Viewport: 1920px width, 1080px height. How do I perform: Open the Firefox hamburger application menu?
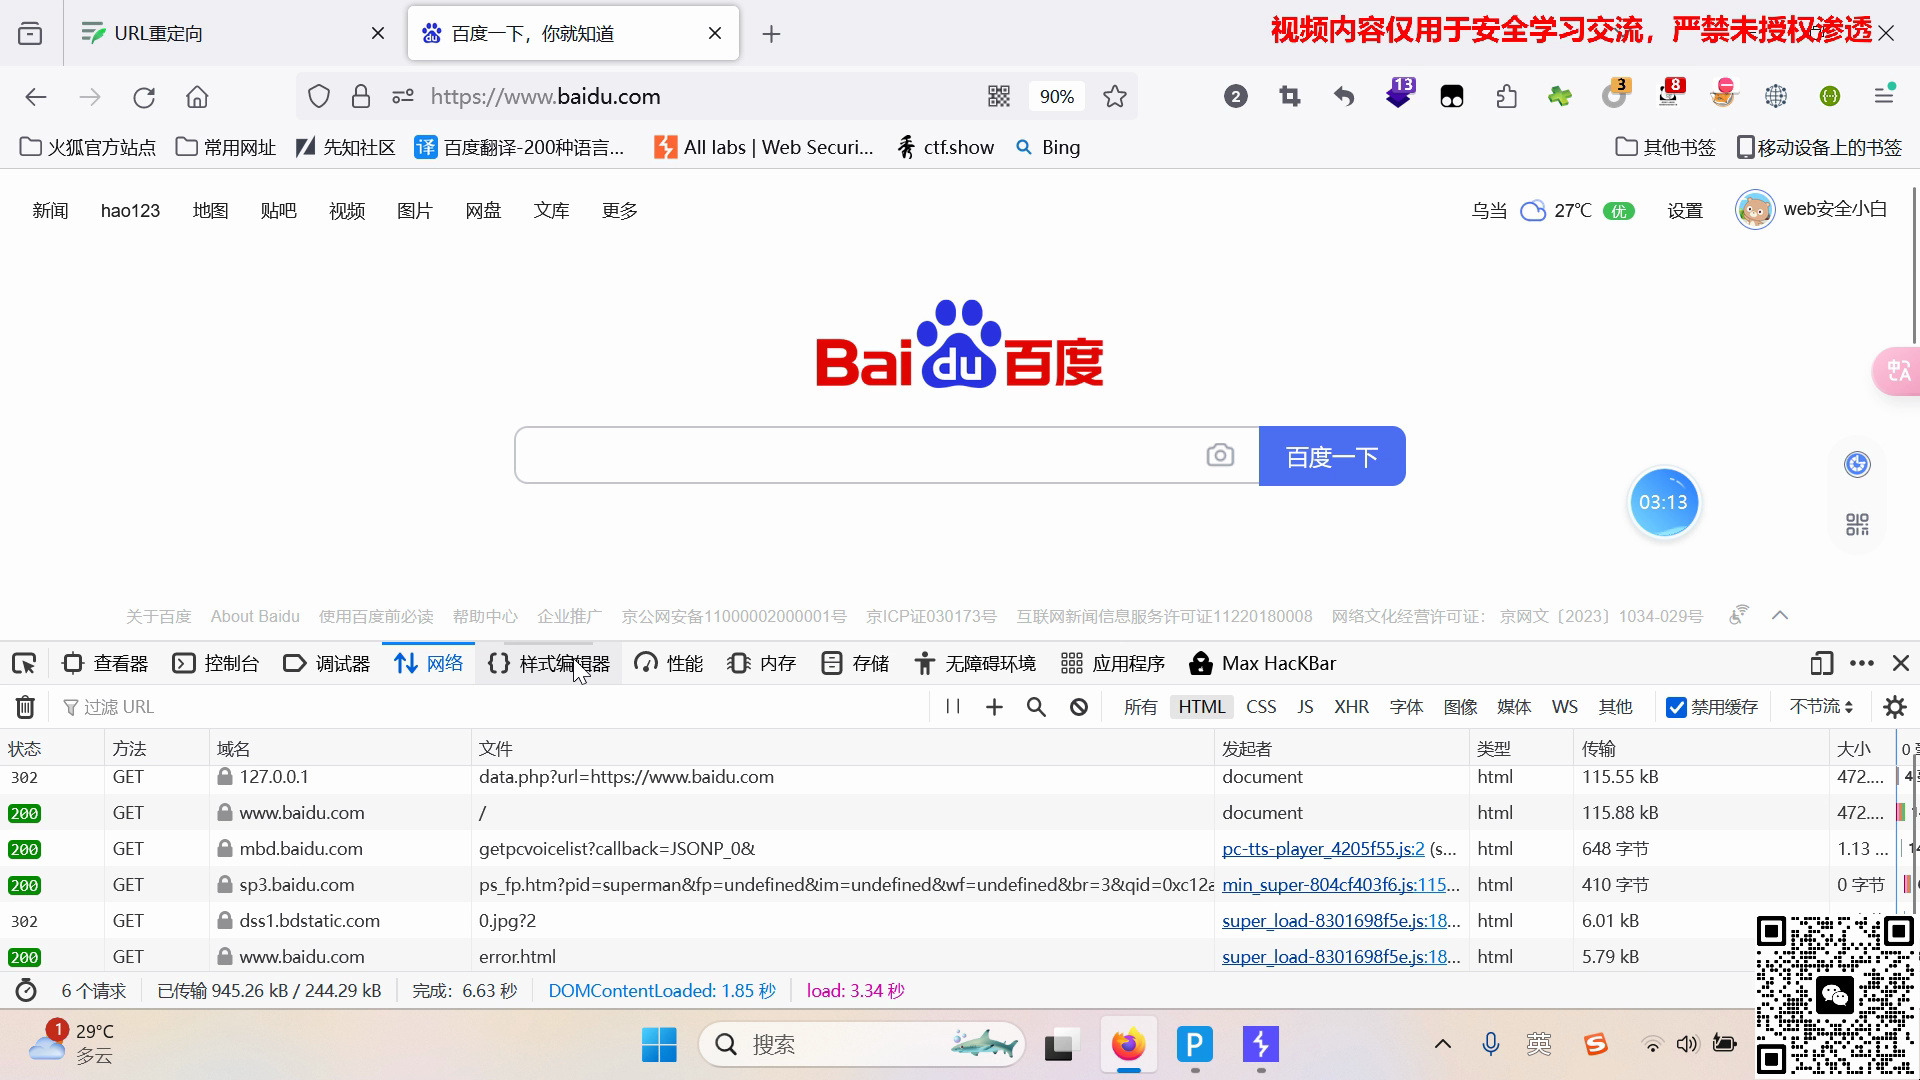coord(1885,95)
